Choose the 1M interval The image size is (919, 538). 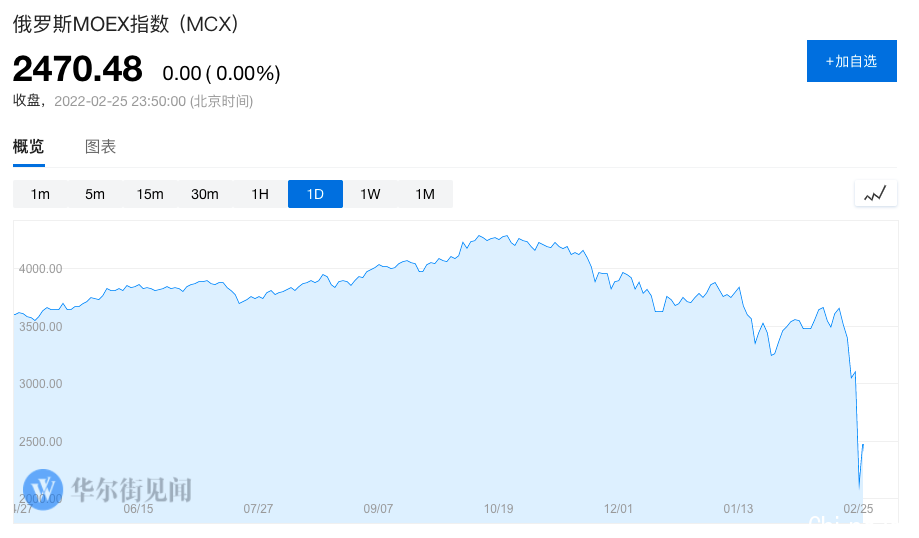tap(426, 194)
